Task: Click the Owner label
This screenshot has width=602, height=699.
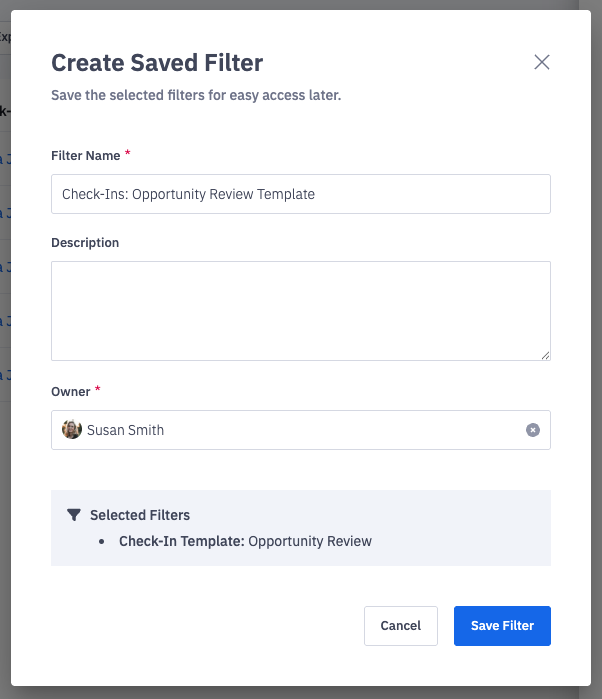Action: 70,392
